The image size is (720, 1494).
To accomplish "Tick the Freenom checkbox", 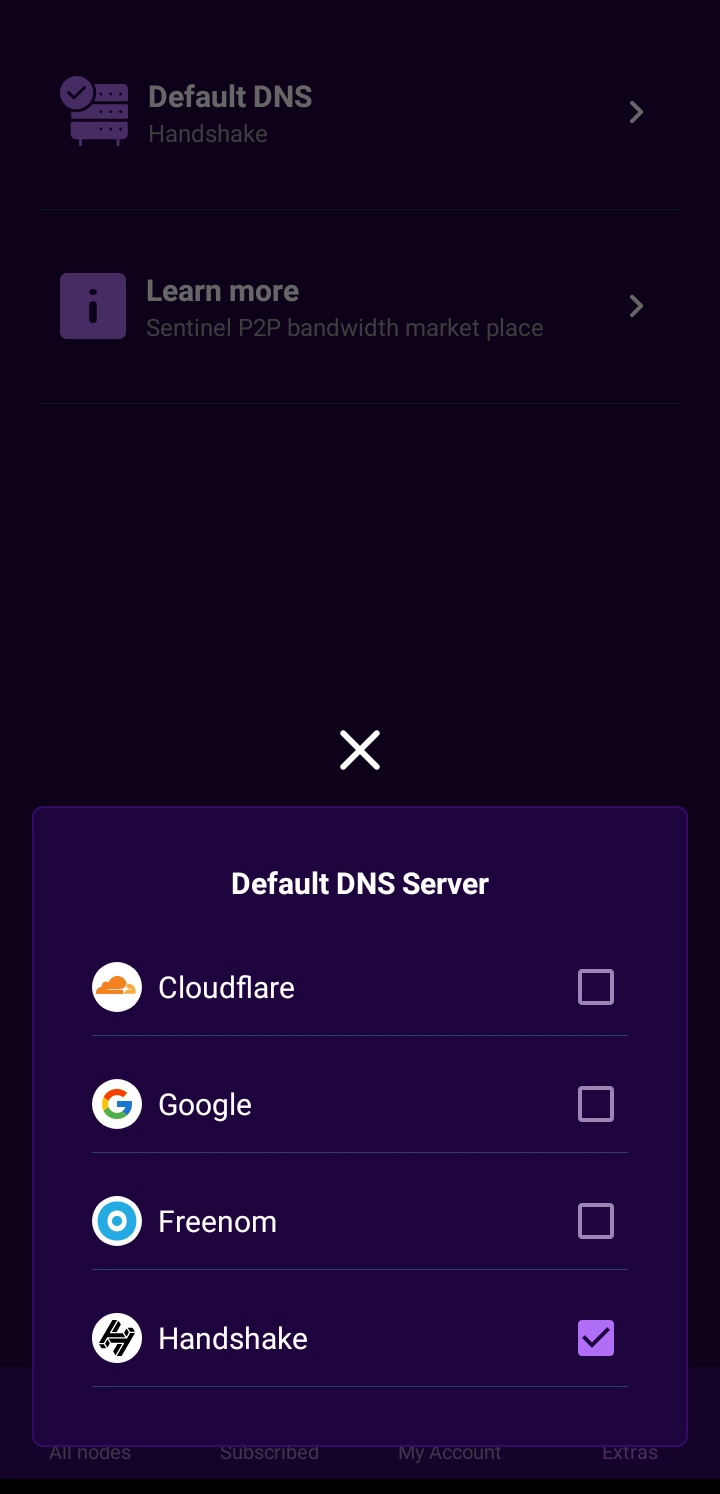I will click(x=596, y=1221).
